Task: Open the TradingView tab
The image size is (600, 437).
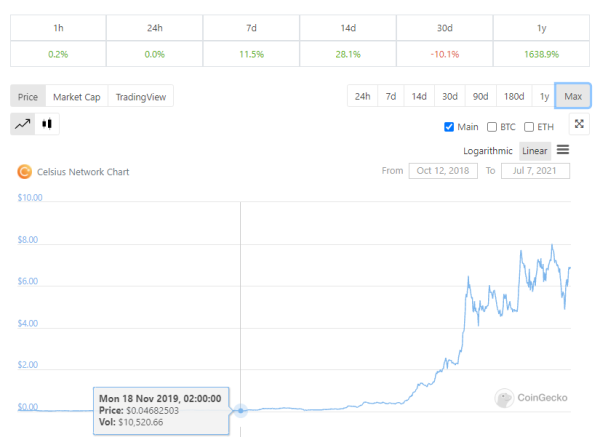Action: [x=141, y=97]
